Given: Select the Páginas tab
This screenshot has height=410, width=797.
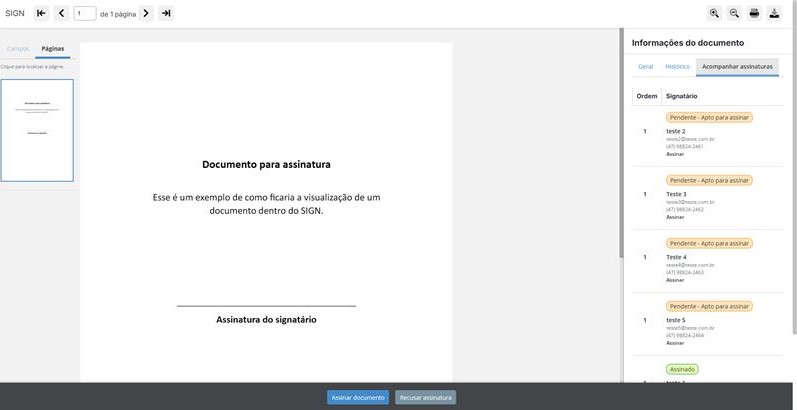Looking at the screenshot, I should pyautogui.click(x=53, y=49).
